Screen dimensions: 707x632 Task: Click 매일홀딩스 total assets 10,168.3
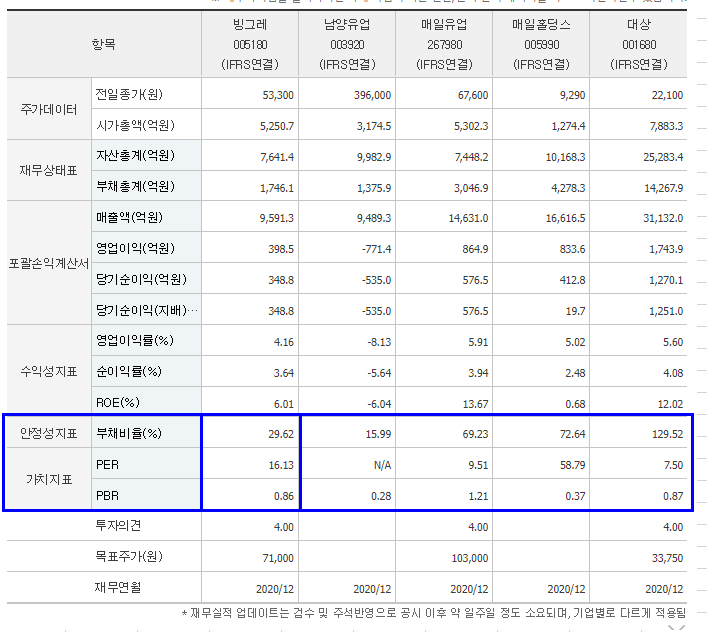coord(565,157)
